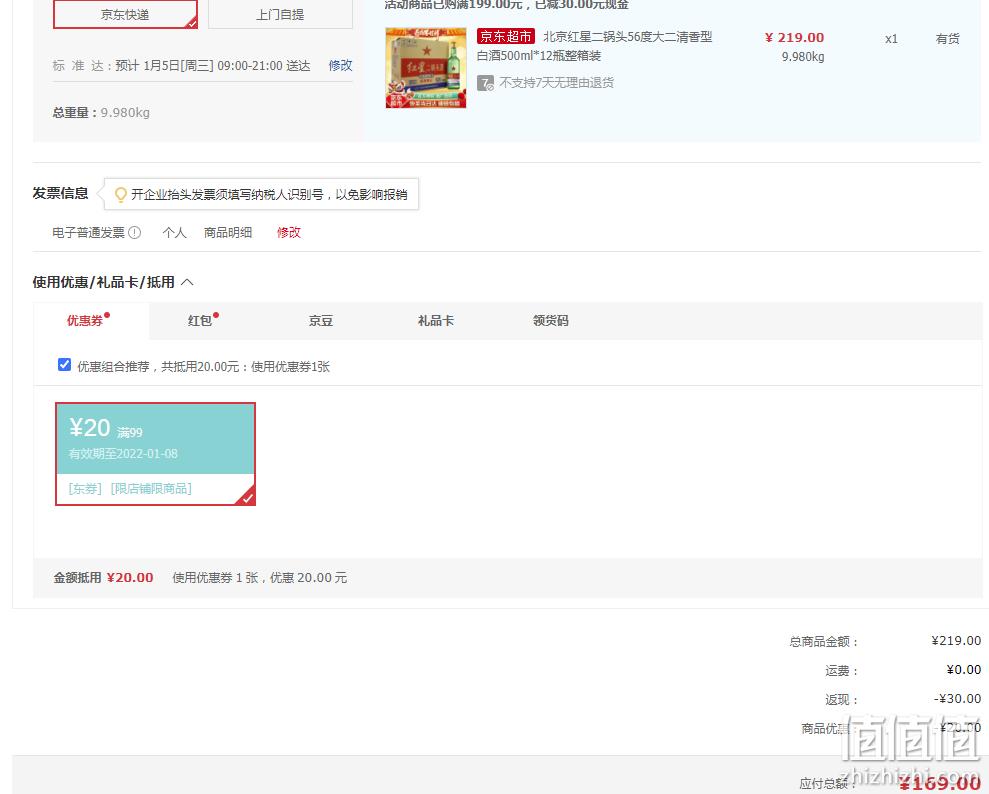This screenshot has width=989, height=794.
Task: Switch to 优惠券 tab
Action: pos(91,321)
